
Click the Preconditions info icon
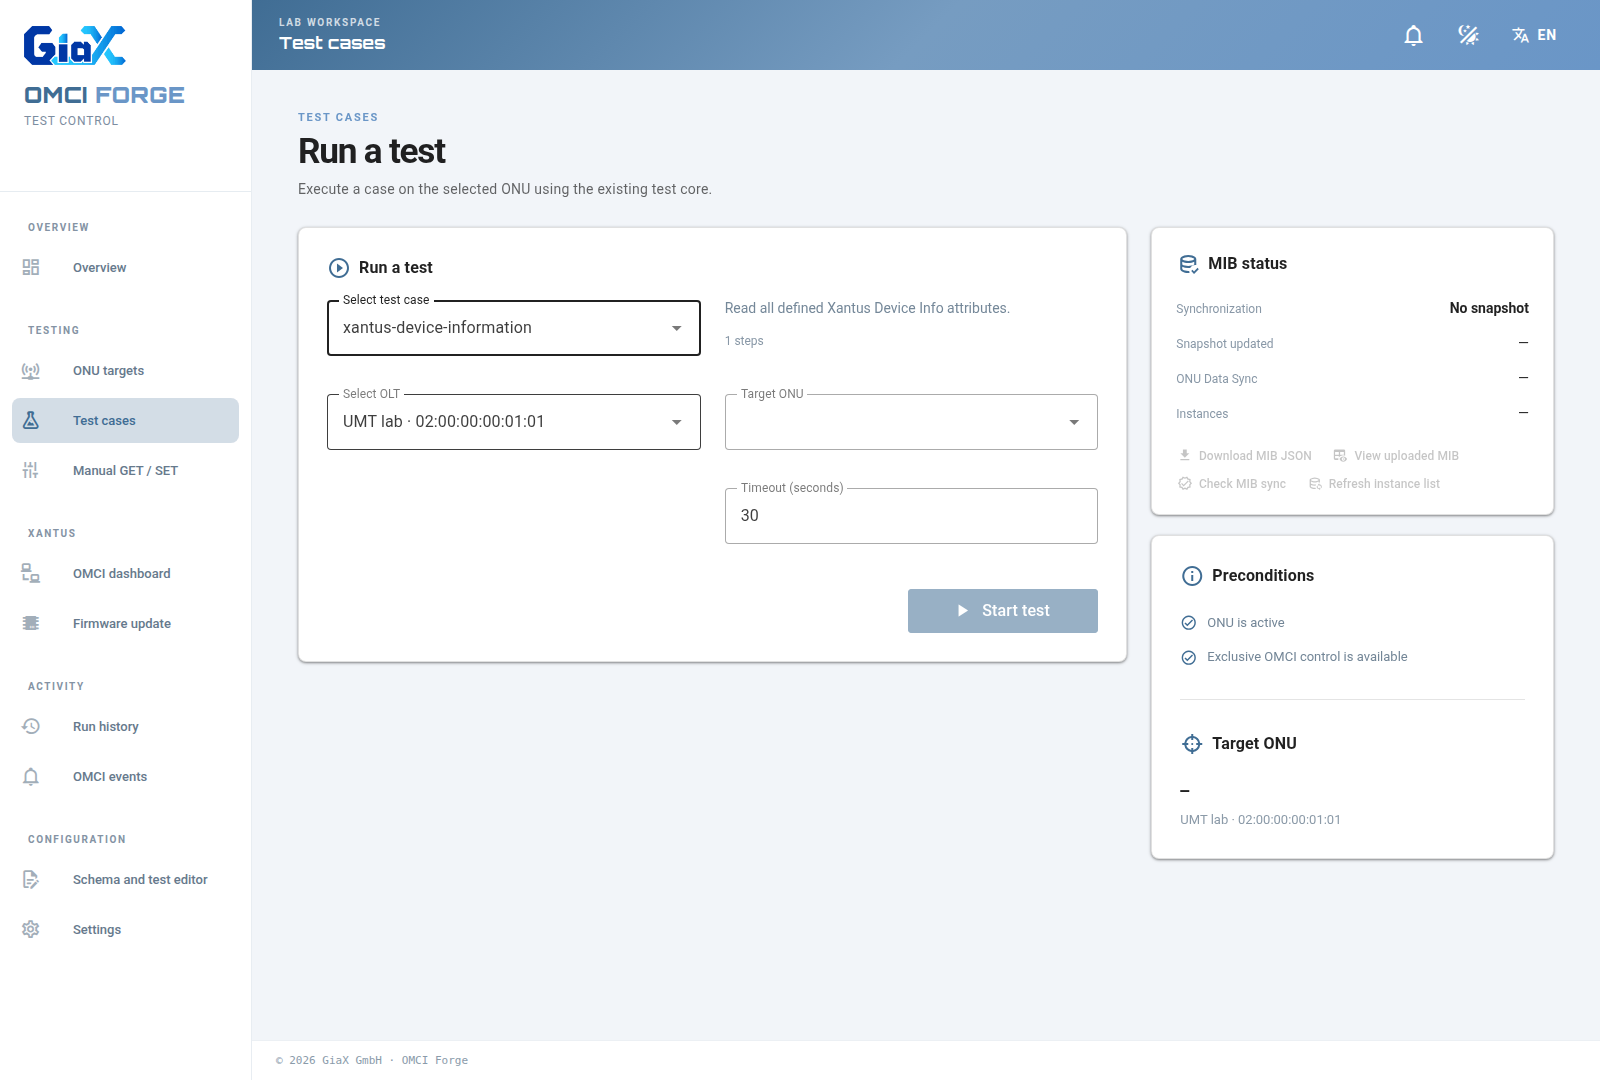pos(1192,576)
